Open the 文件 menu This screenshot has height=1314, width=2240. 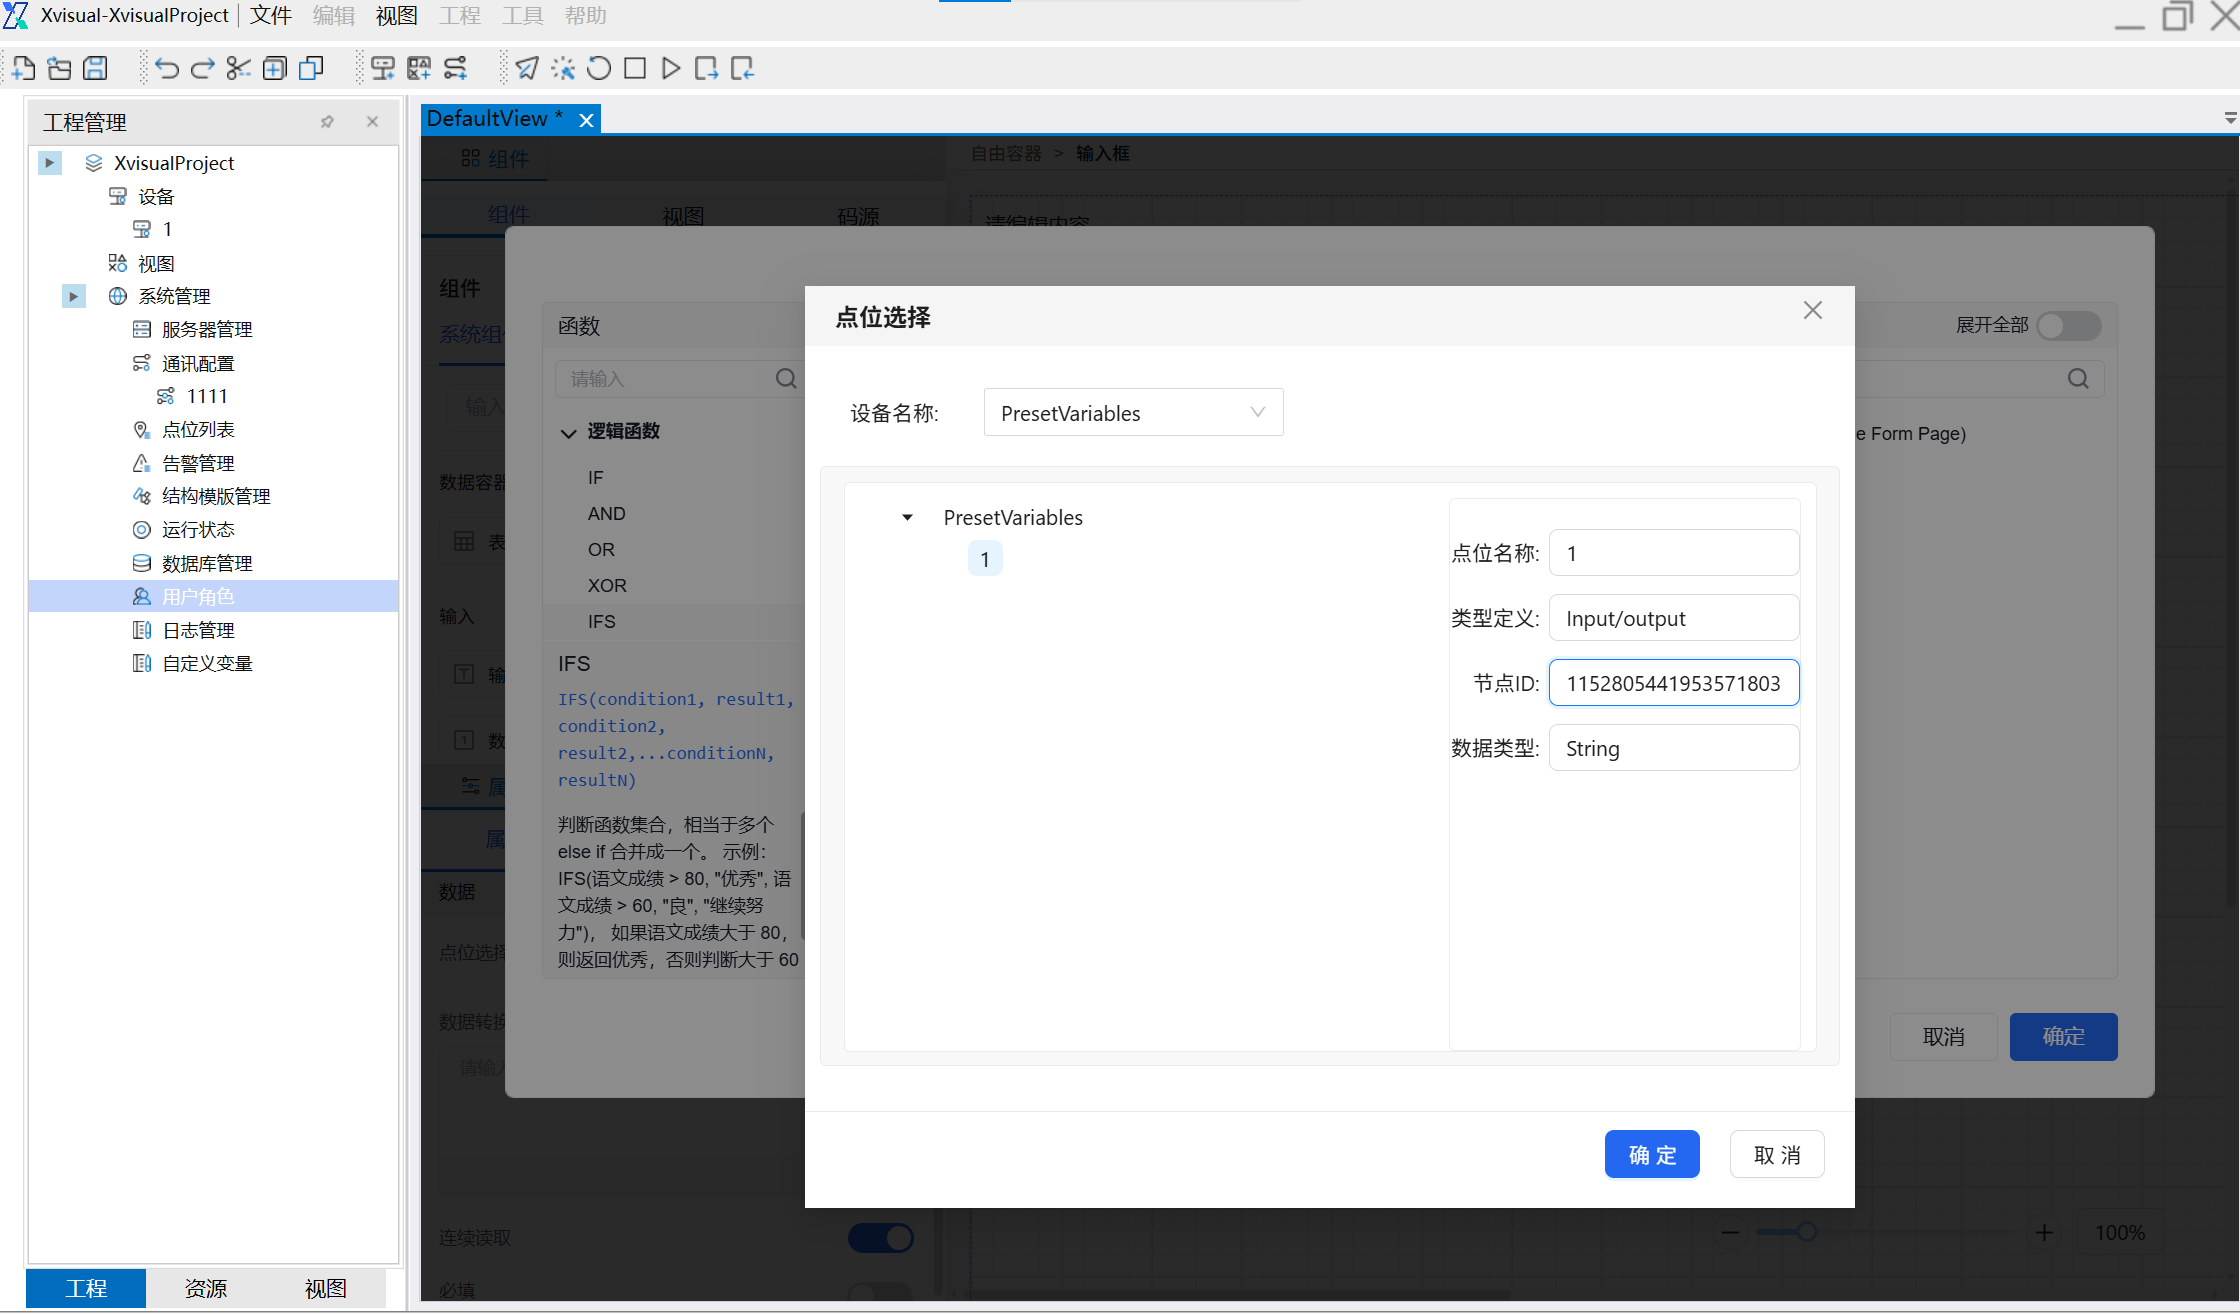click(270, 16)
